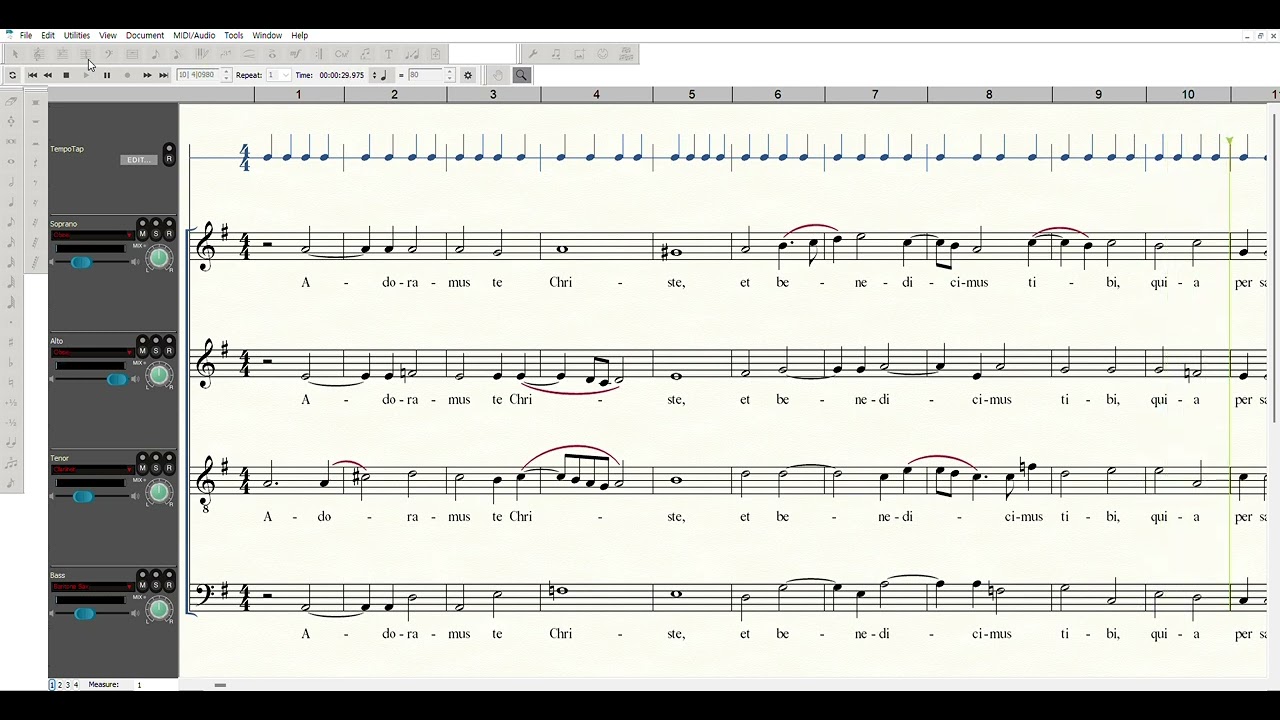
Task: Select the Smart Shape slur tool
Action: click(x=249, y=54)
